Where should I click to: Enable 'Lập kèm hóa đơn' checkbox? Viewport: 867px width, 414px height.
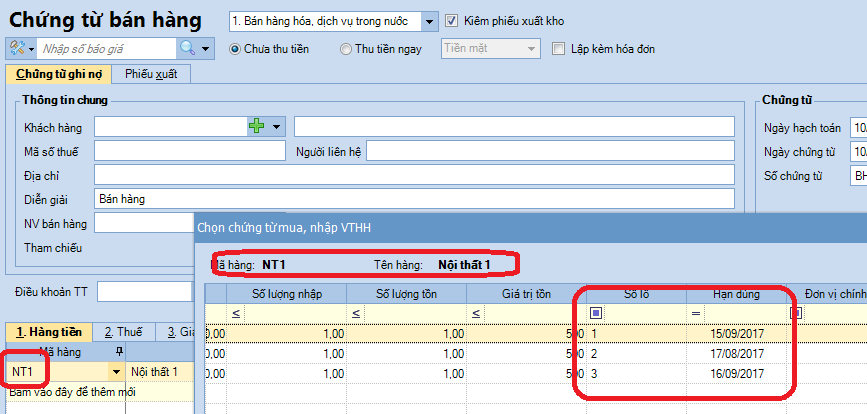coord(558,49)
